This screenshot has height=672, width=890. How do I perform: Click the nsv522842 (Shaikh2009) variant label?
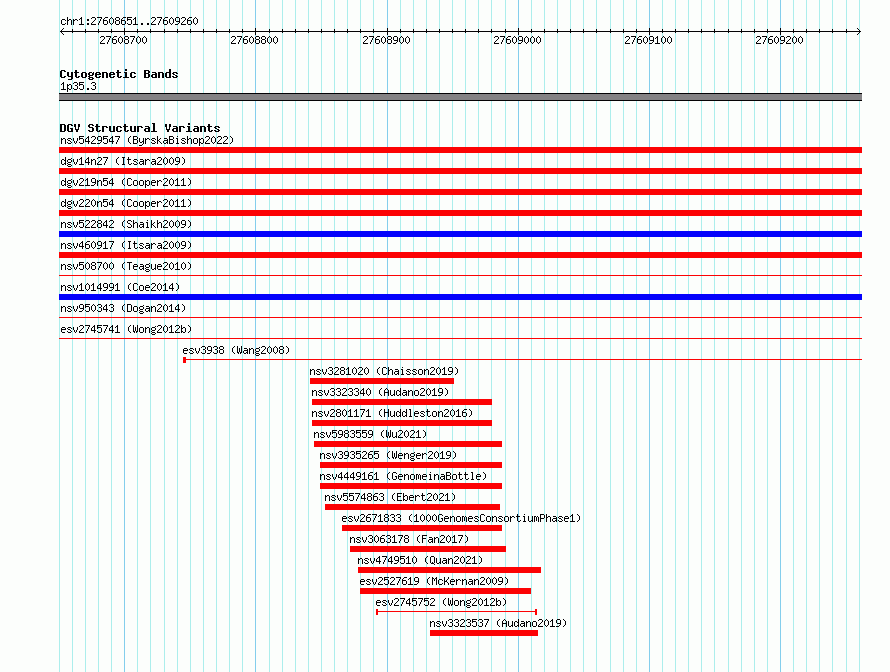click(126, 224)
